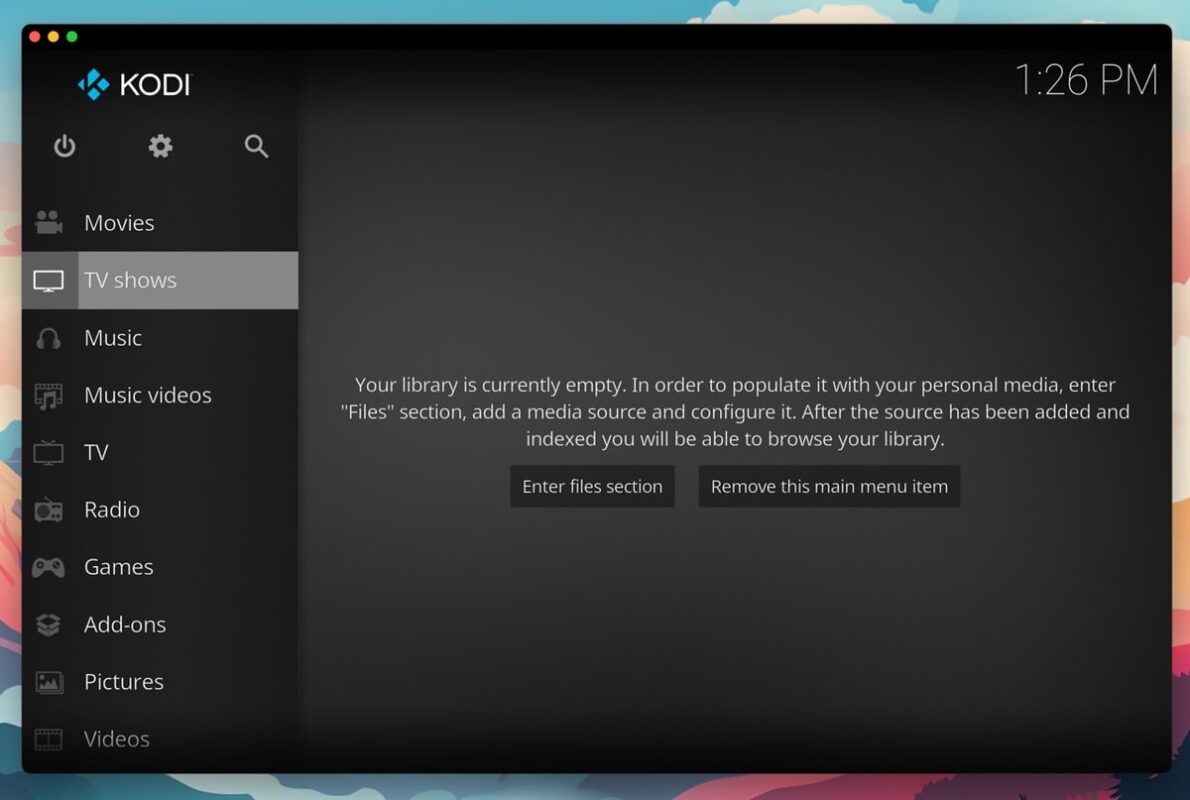Image resolution: width=1190 pixels, height=800 pixels.
Task: Click the Music headphones icon
Action: coord(48,337)
